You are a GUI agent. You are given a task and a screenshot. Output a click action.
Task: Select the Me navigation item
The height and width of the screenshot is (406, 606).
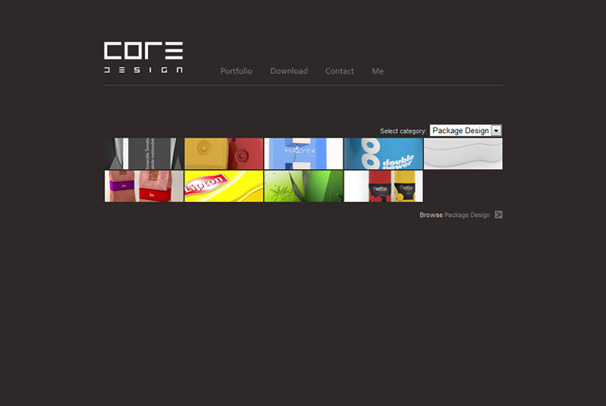(377, 71)
